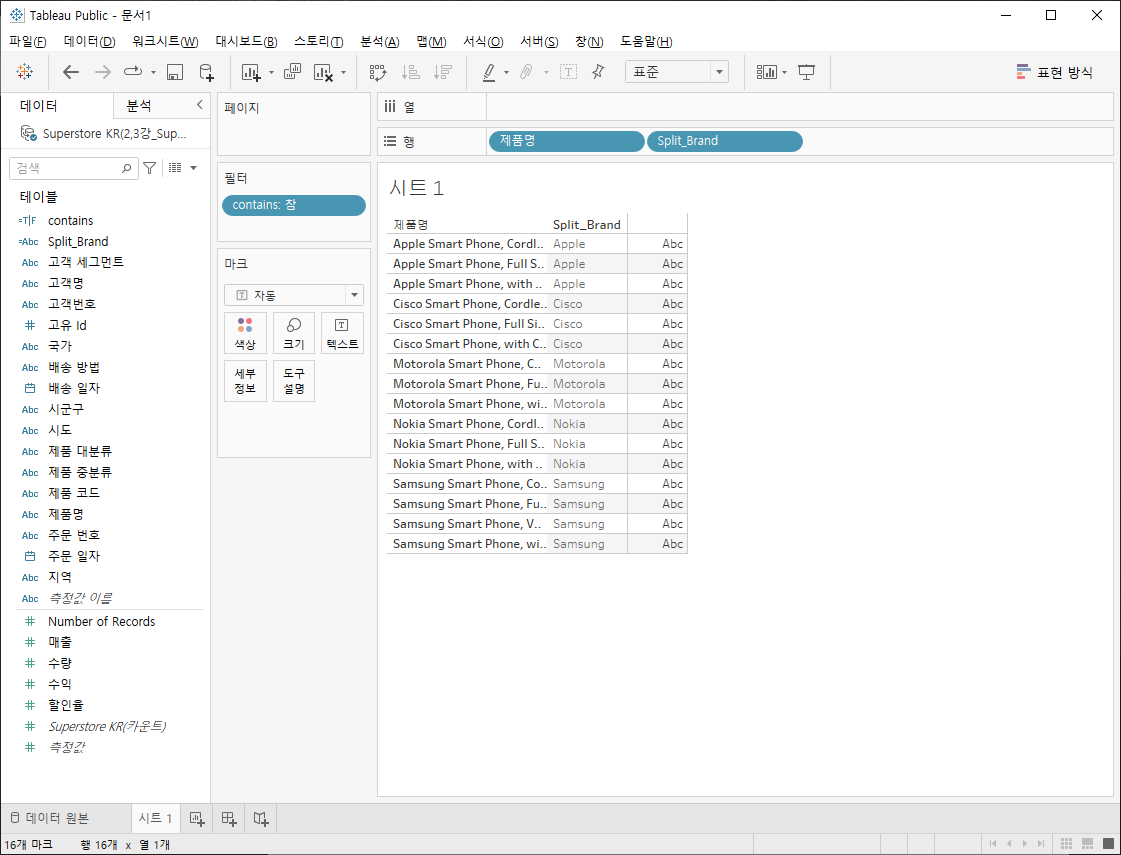The image size is (1121, 855).
Task: Click the Undo back arrow
Action: click(71, 71)
